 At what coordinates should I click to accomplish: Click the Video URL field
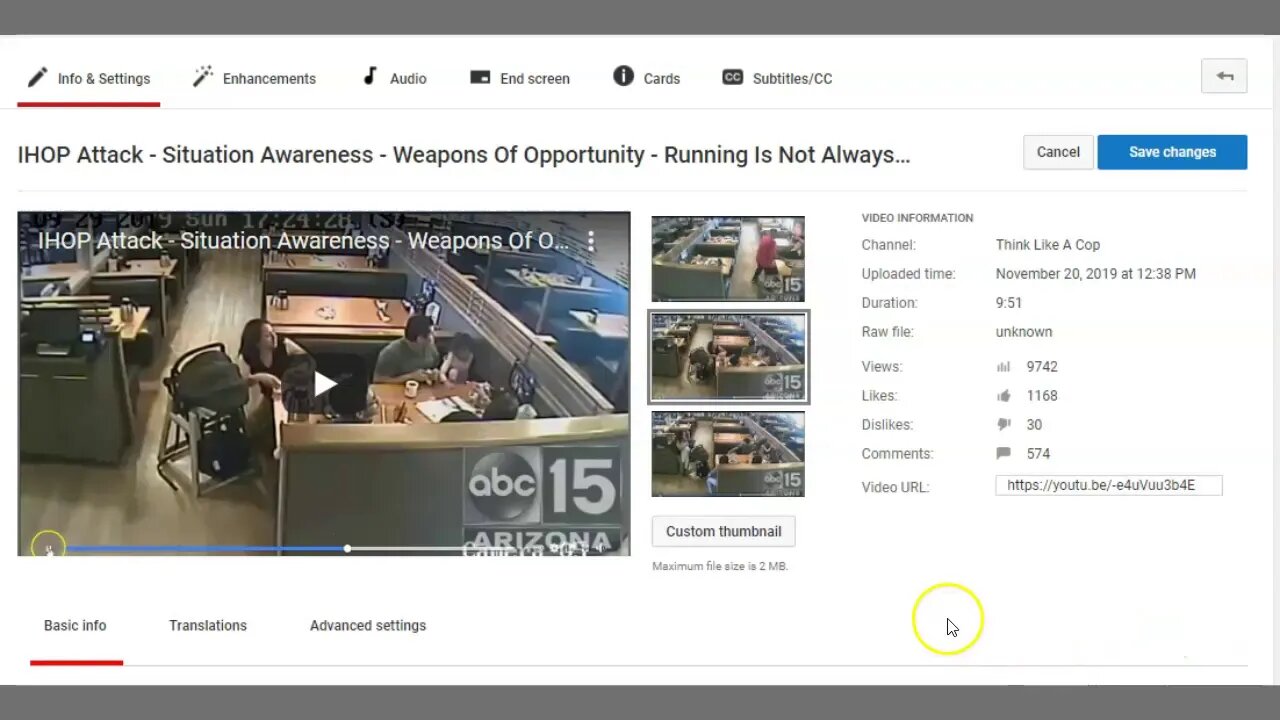pos(1109,485)
